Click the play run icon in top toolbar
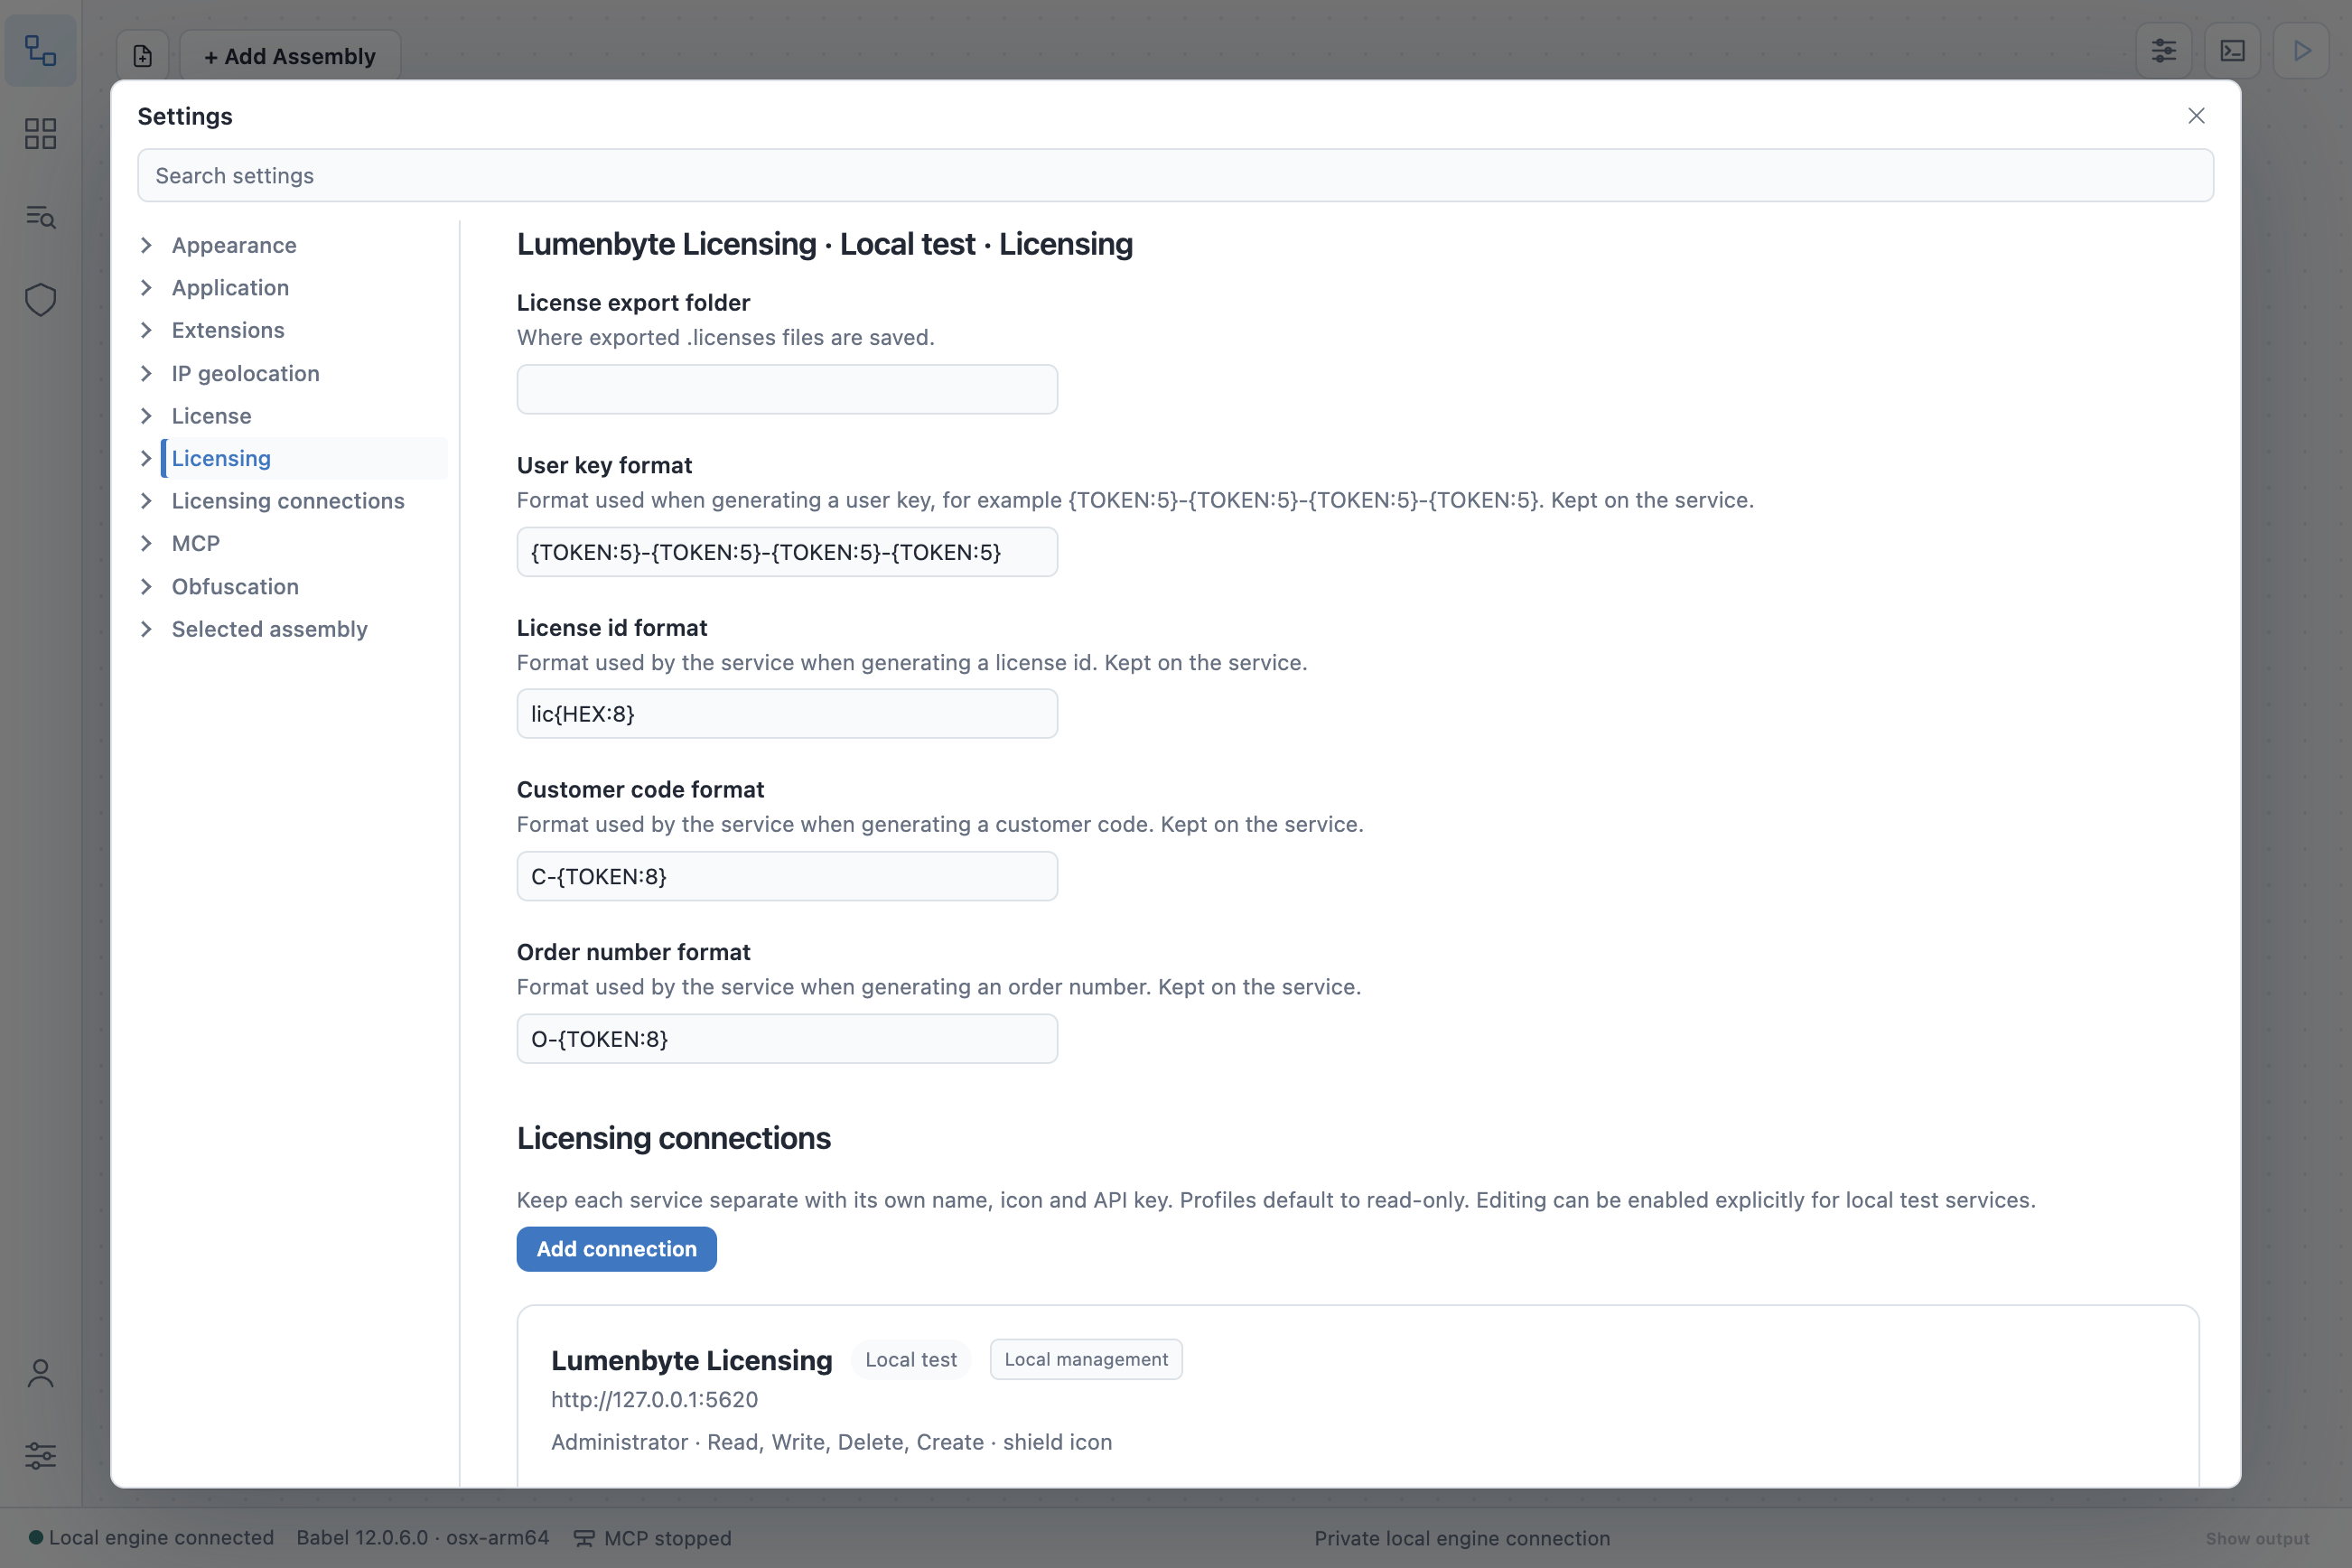Screen dimensions: 2352x1568 pos(2301,50)
